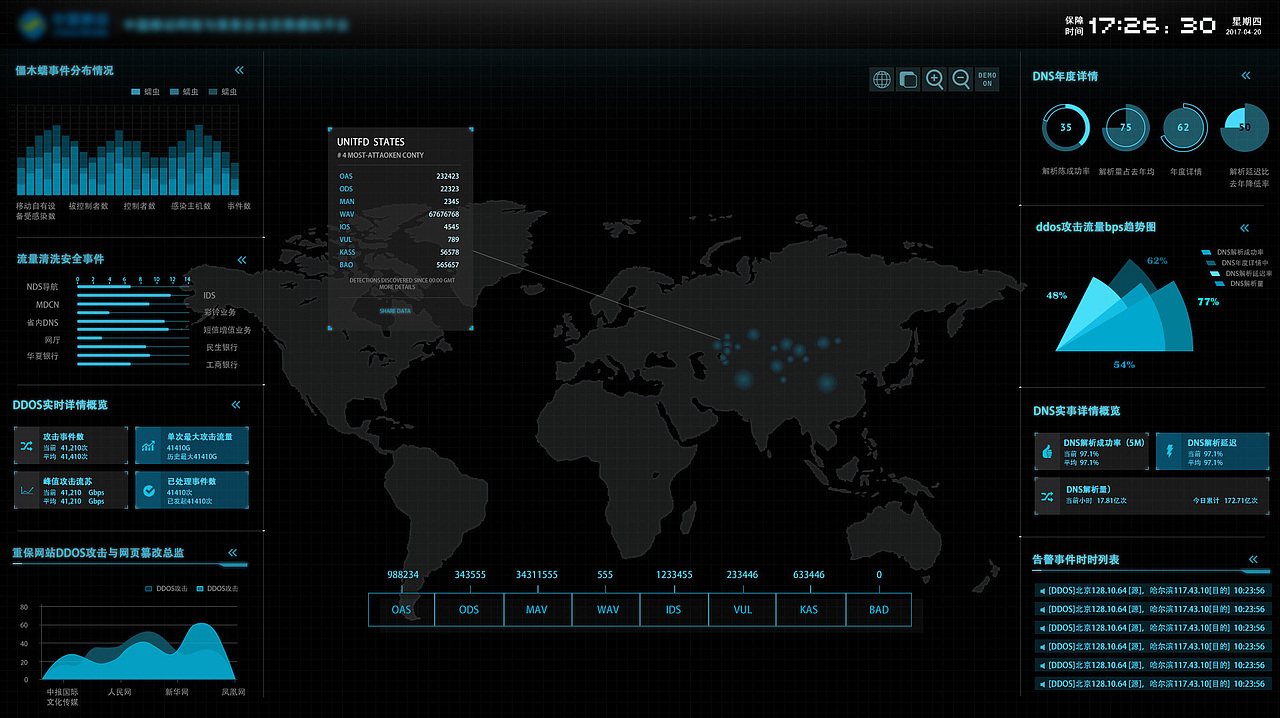Click the checkmark icon on 已处理事件数 card
1280x718 pixels.
(148, 491)
